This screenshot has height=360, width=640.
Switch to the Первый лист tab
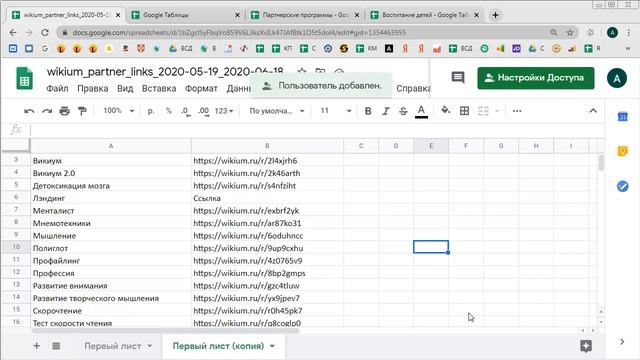point(113,346)
